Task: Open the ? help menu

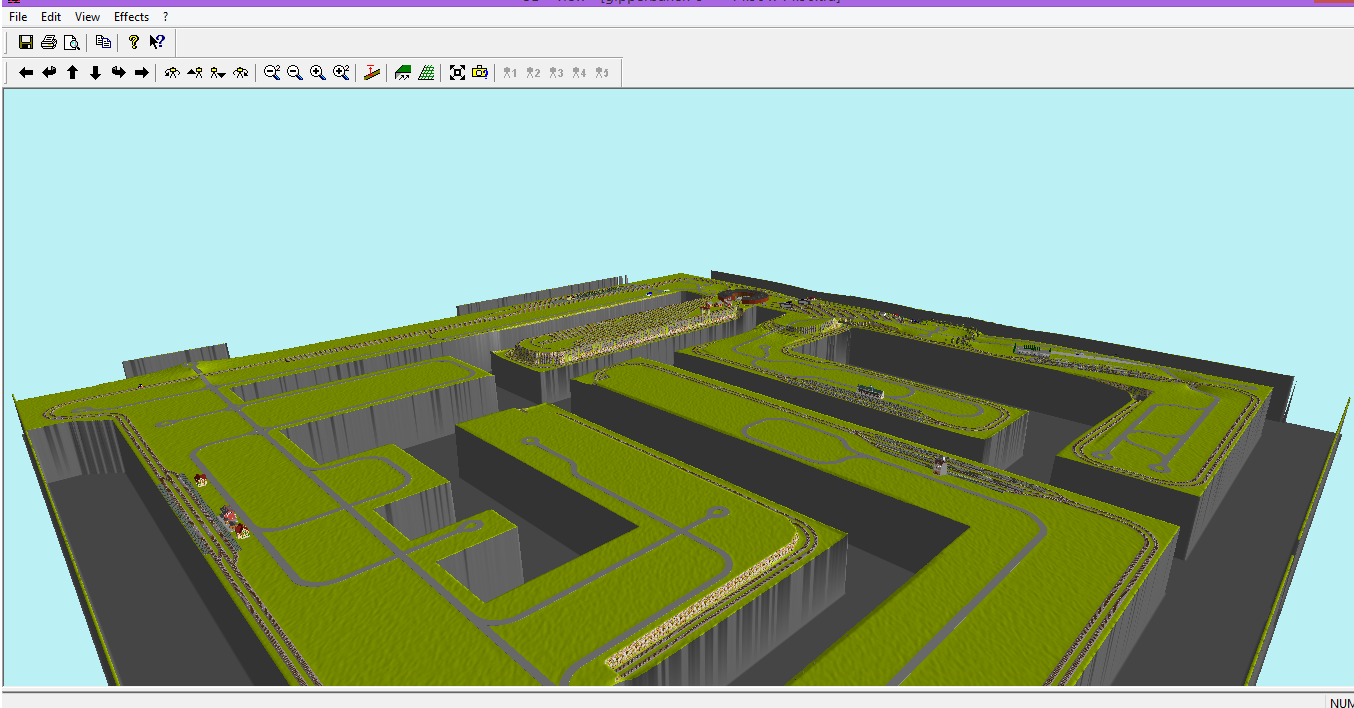Action: click(166, 17)
